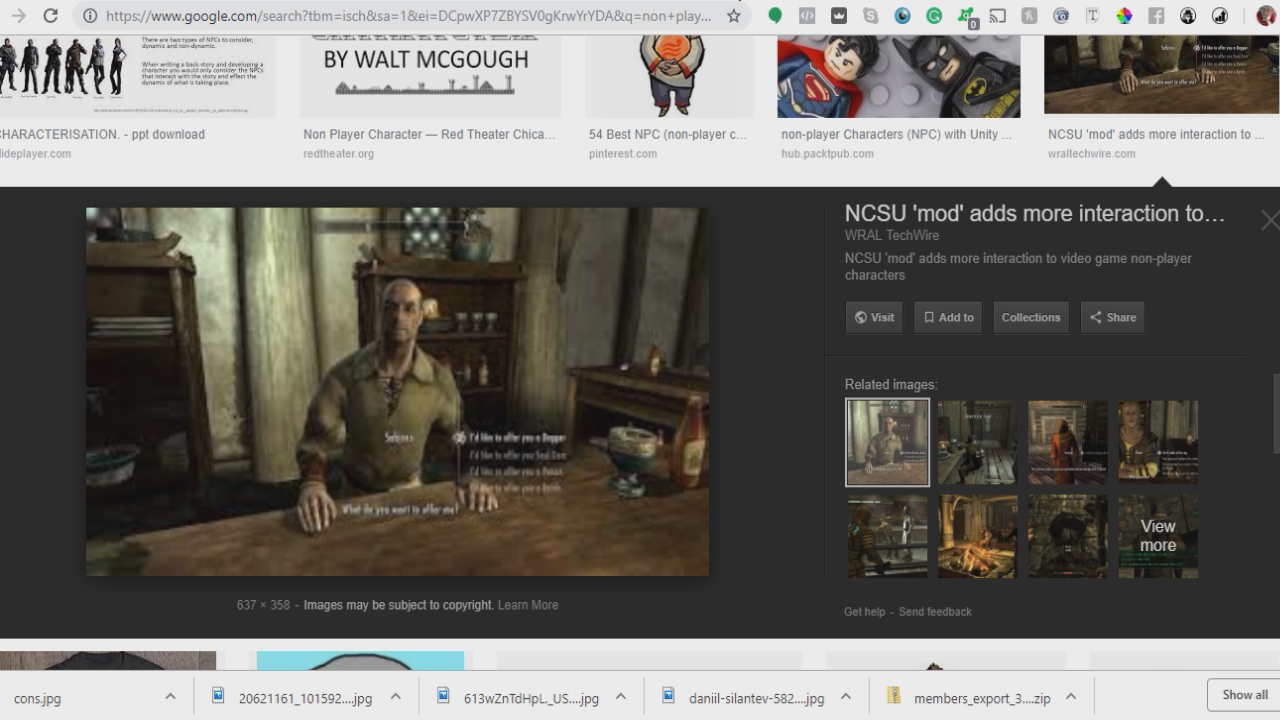Image resolution: width=1280 pixels, height=720 pixels.
Task: Reload the page
Action: click(x=50, y=16)
